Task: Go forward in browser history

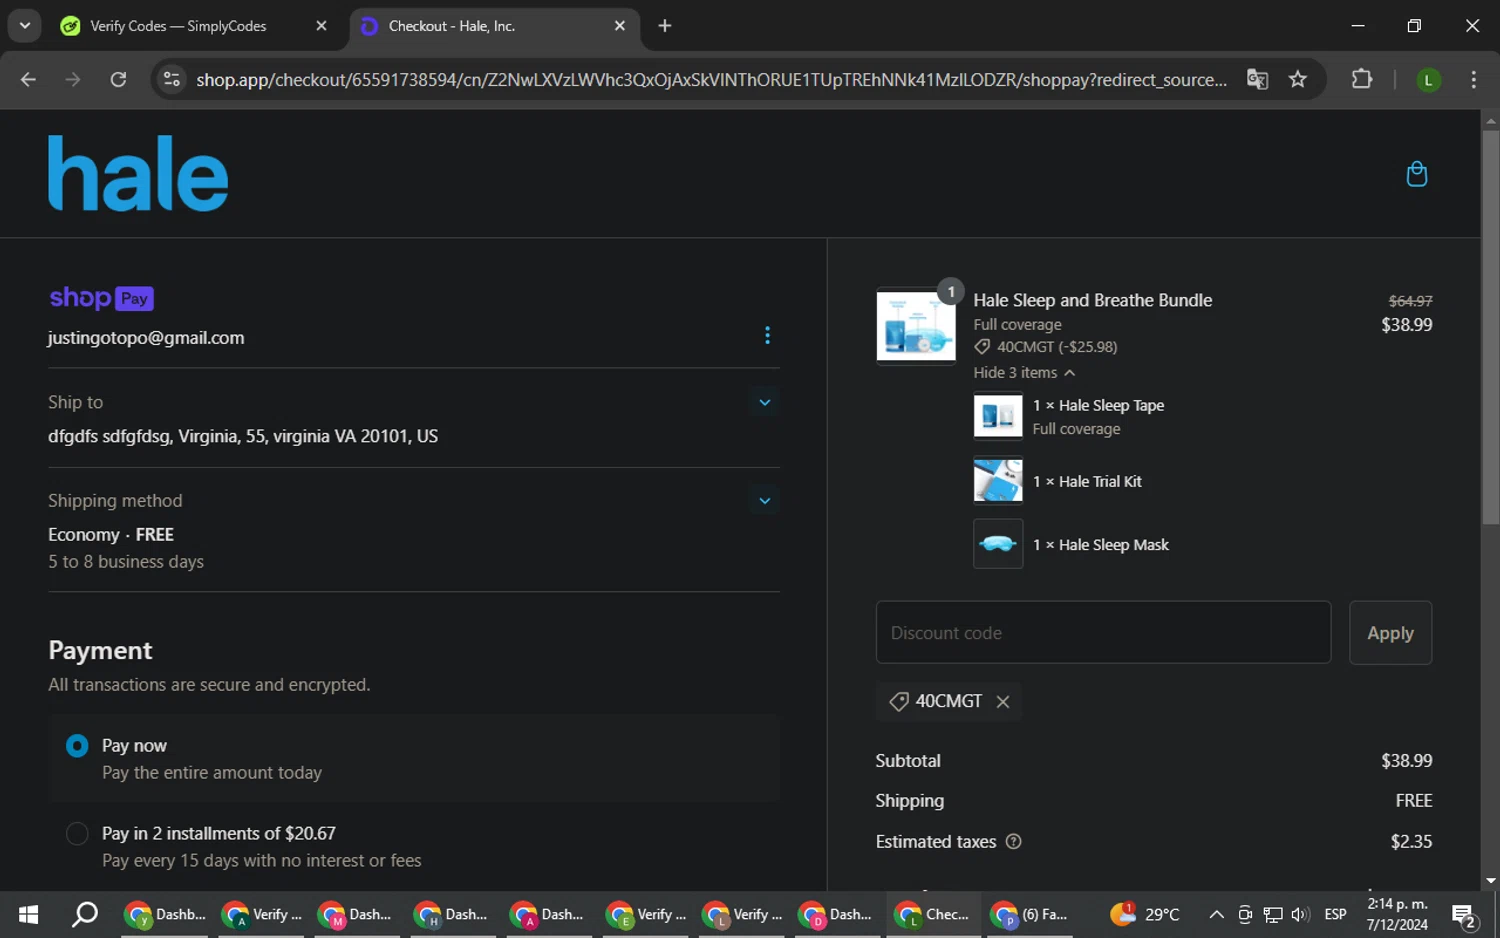Action: [x=73, y=79]
